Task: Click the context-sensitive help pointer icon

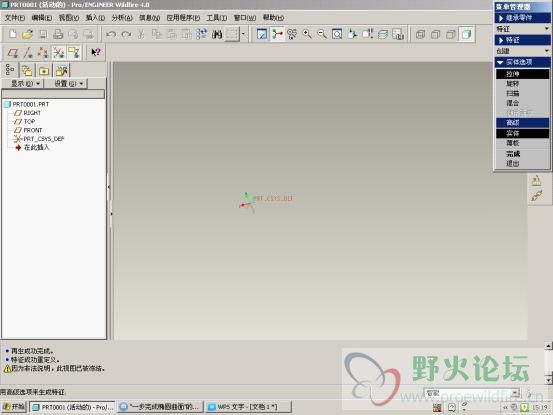Action: pyautogui.click(x=96, y=53)
